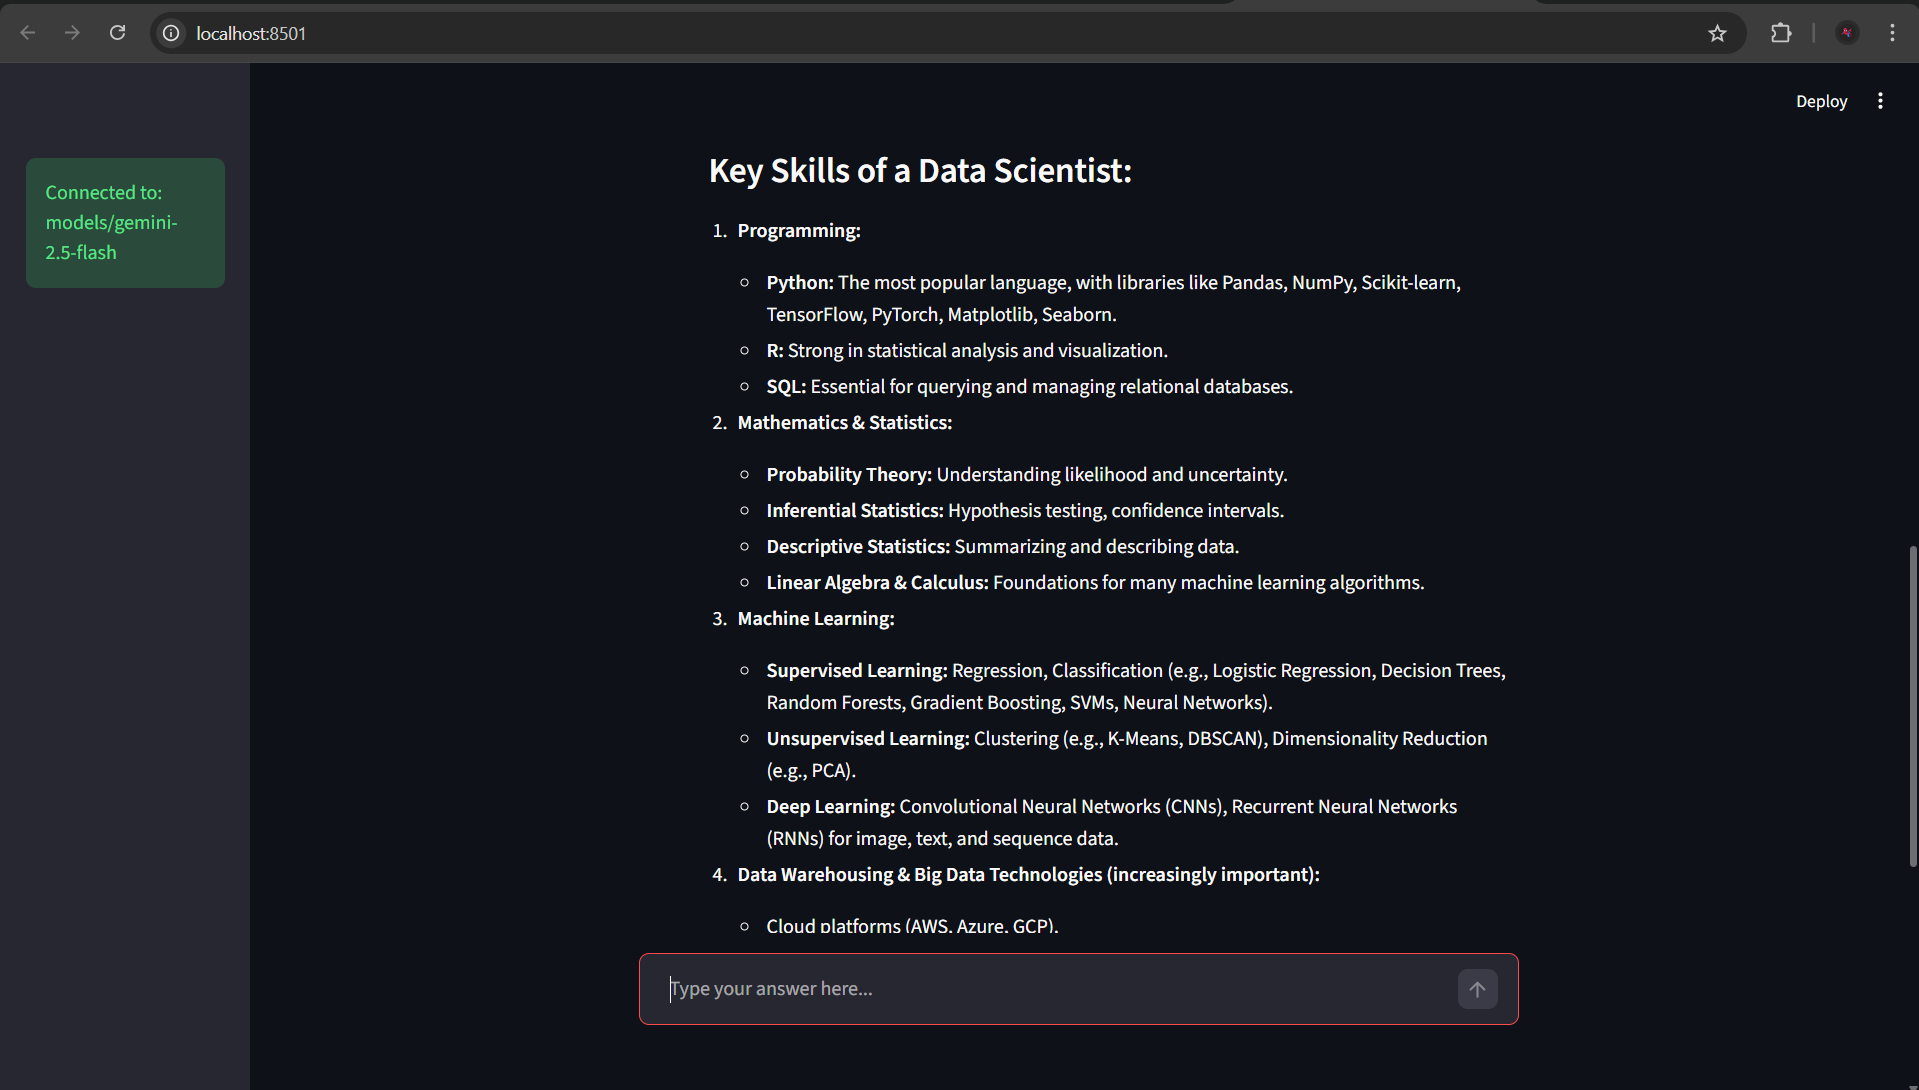Click the 'Data Warehousing & Big Data Technologies' item
The width and height of the screenshot is (1919, 1090).
point(1029,875)
